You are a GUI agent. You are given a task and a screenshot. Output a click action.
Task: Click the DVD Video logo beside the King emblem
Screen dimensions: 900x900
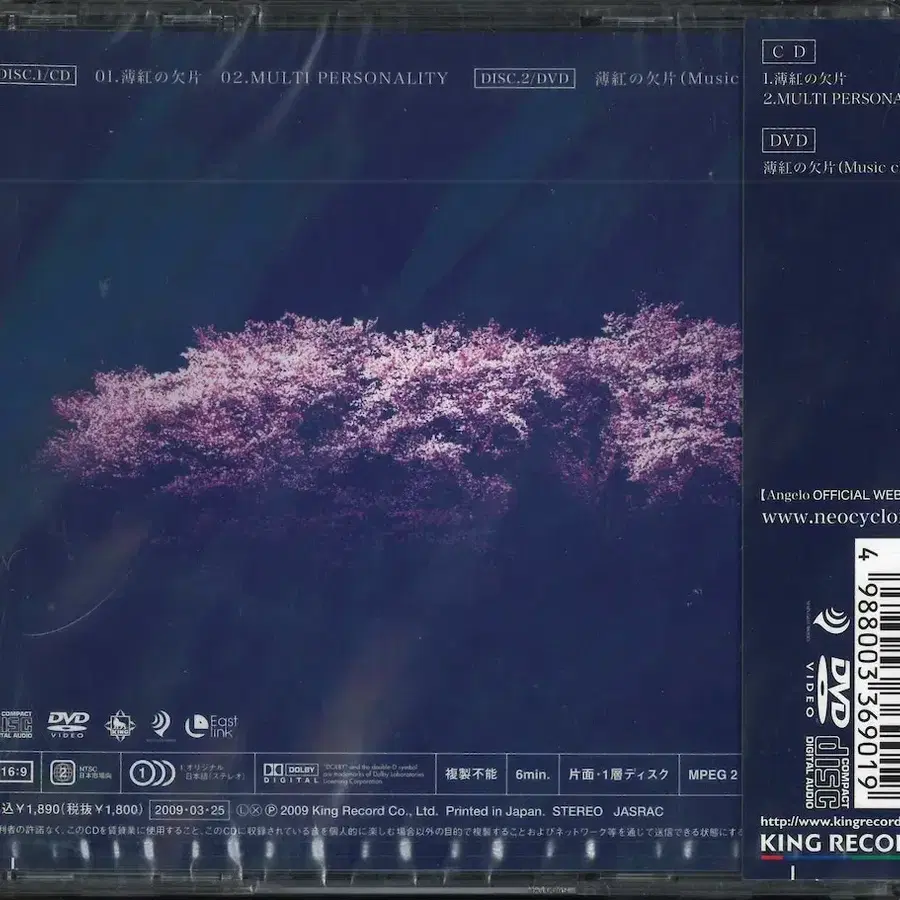[68, 724]
